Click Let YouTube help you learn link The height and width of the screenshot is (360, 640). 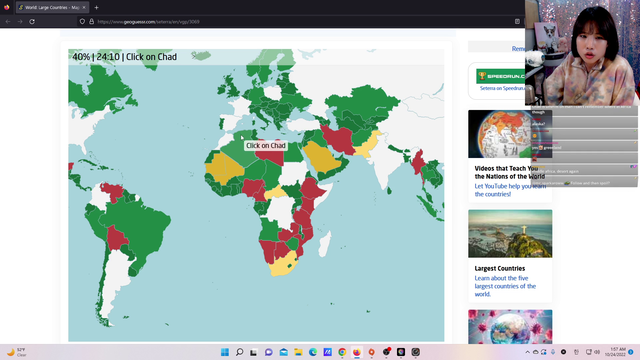click(x=510, y=190)
